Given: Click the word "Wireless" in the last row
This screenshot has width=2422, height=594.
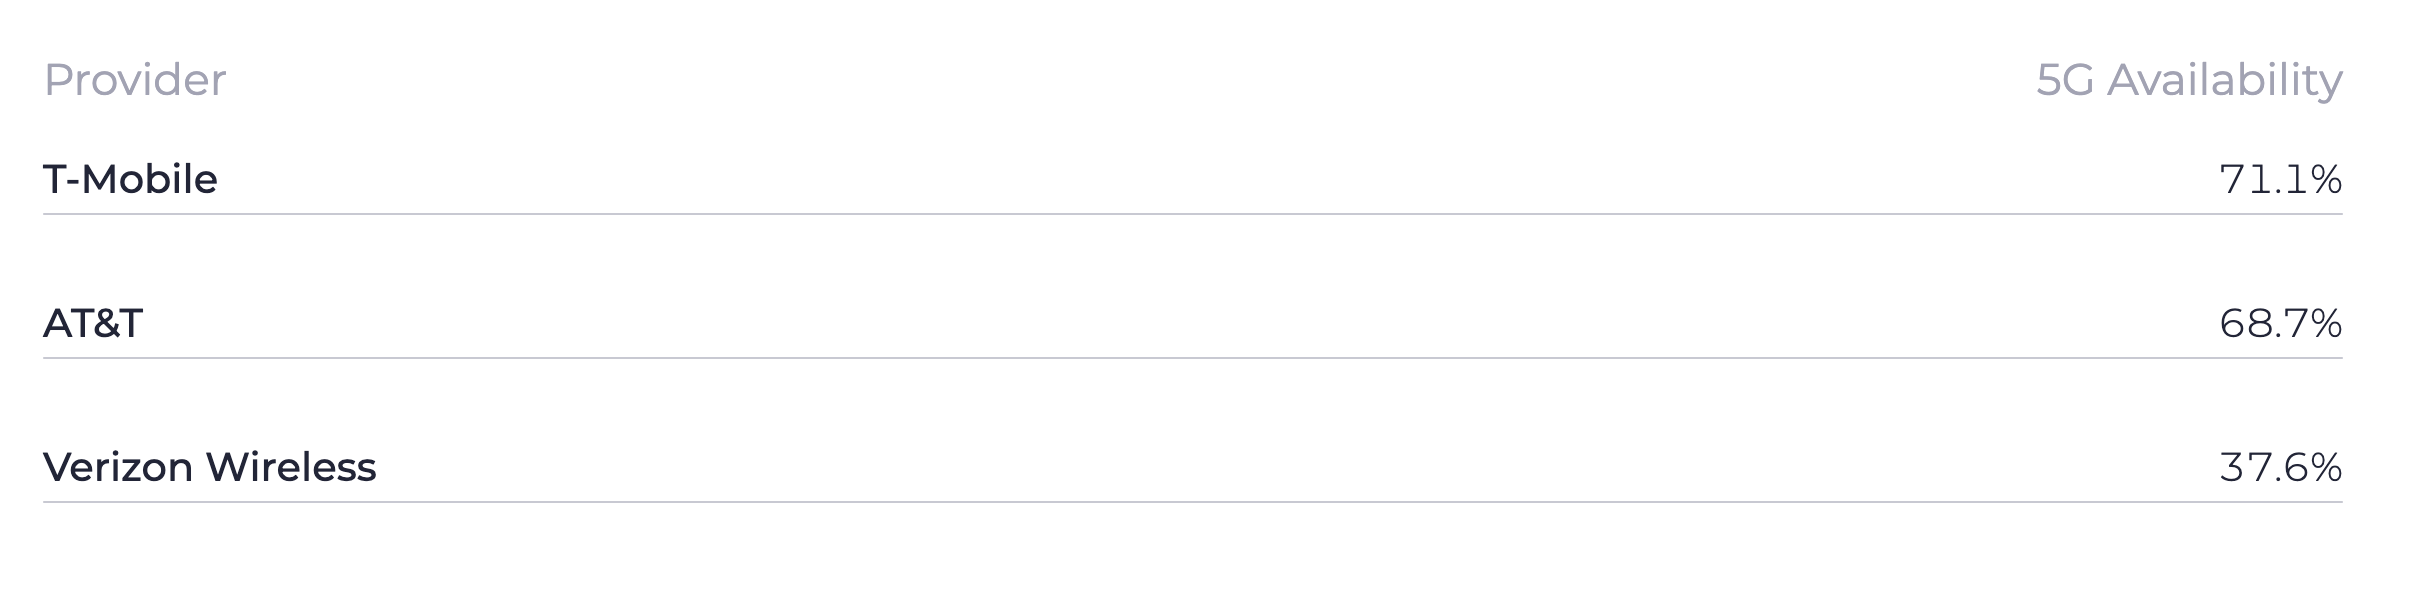Looking at the screenshot, I should [291, 468].
